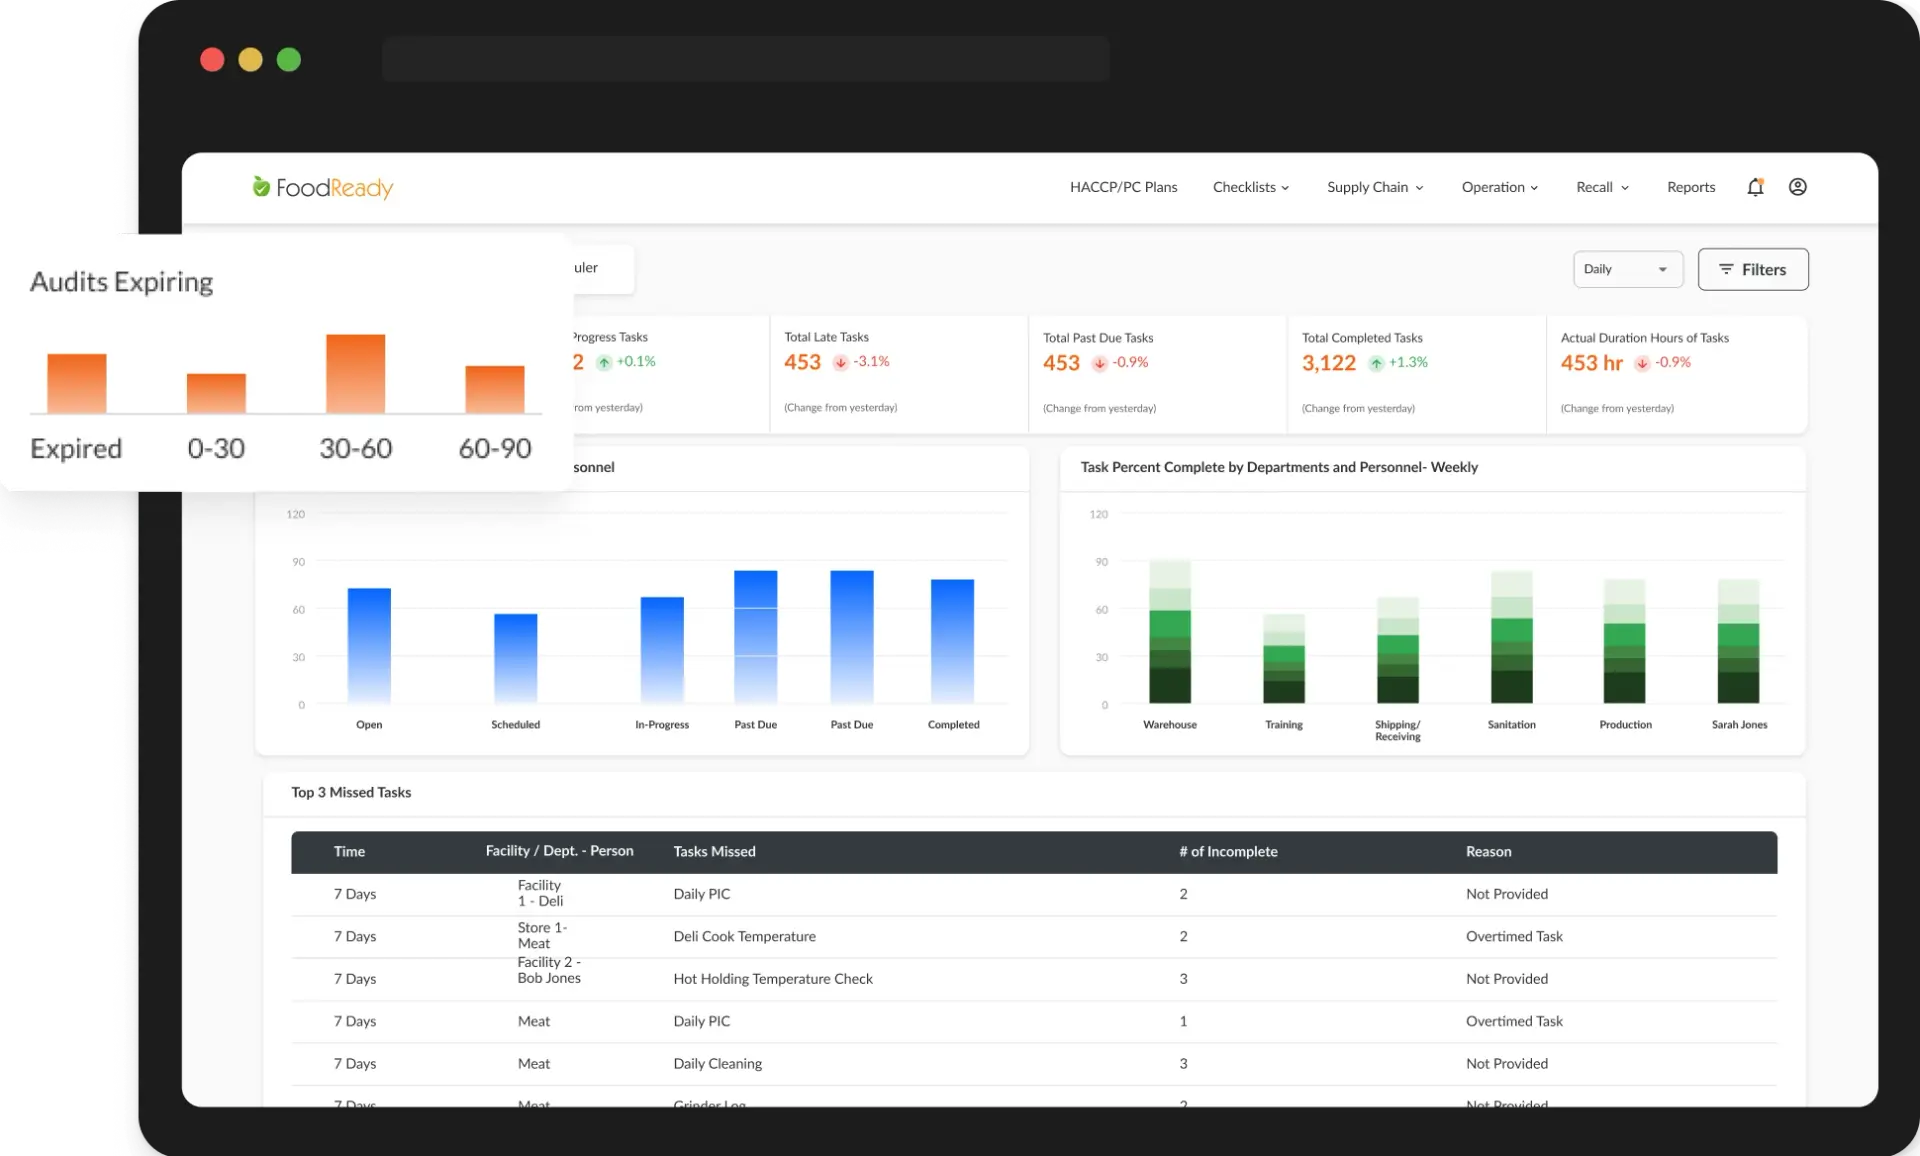Click the Filters button
Image resolution: width=1920 pixels, height=1156 pixels.
click(1753, 269)
